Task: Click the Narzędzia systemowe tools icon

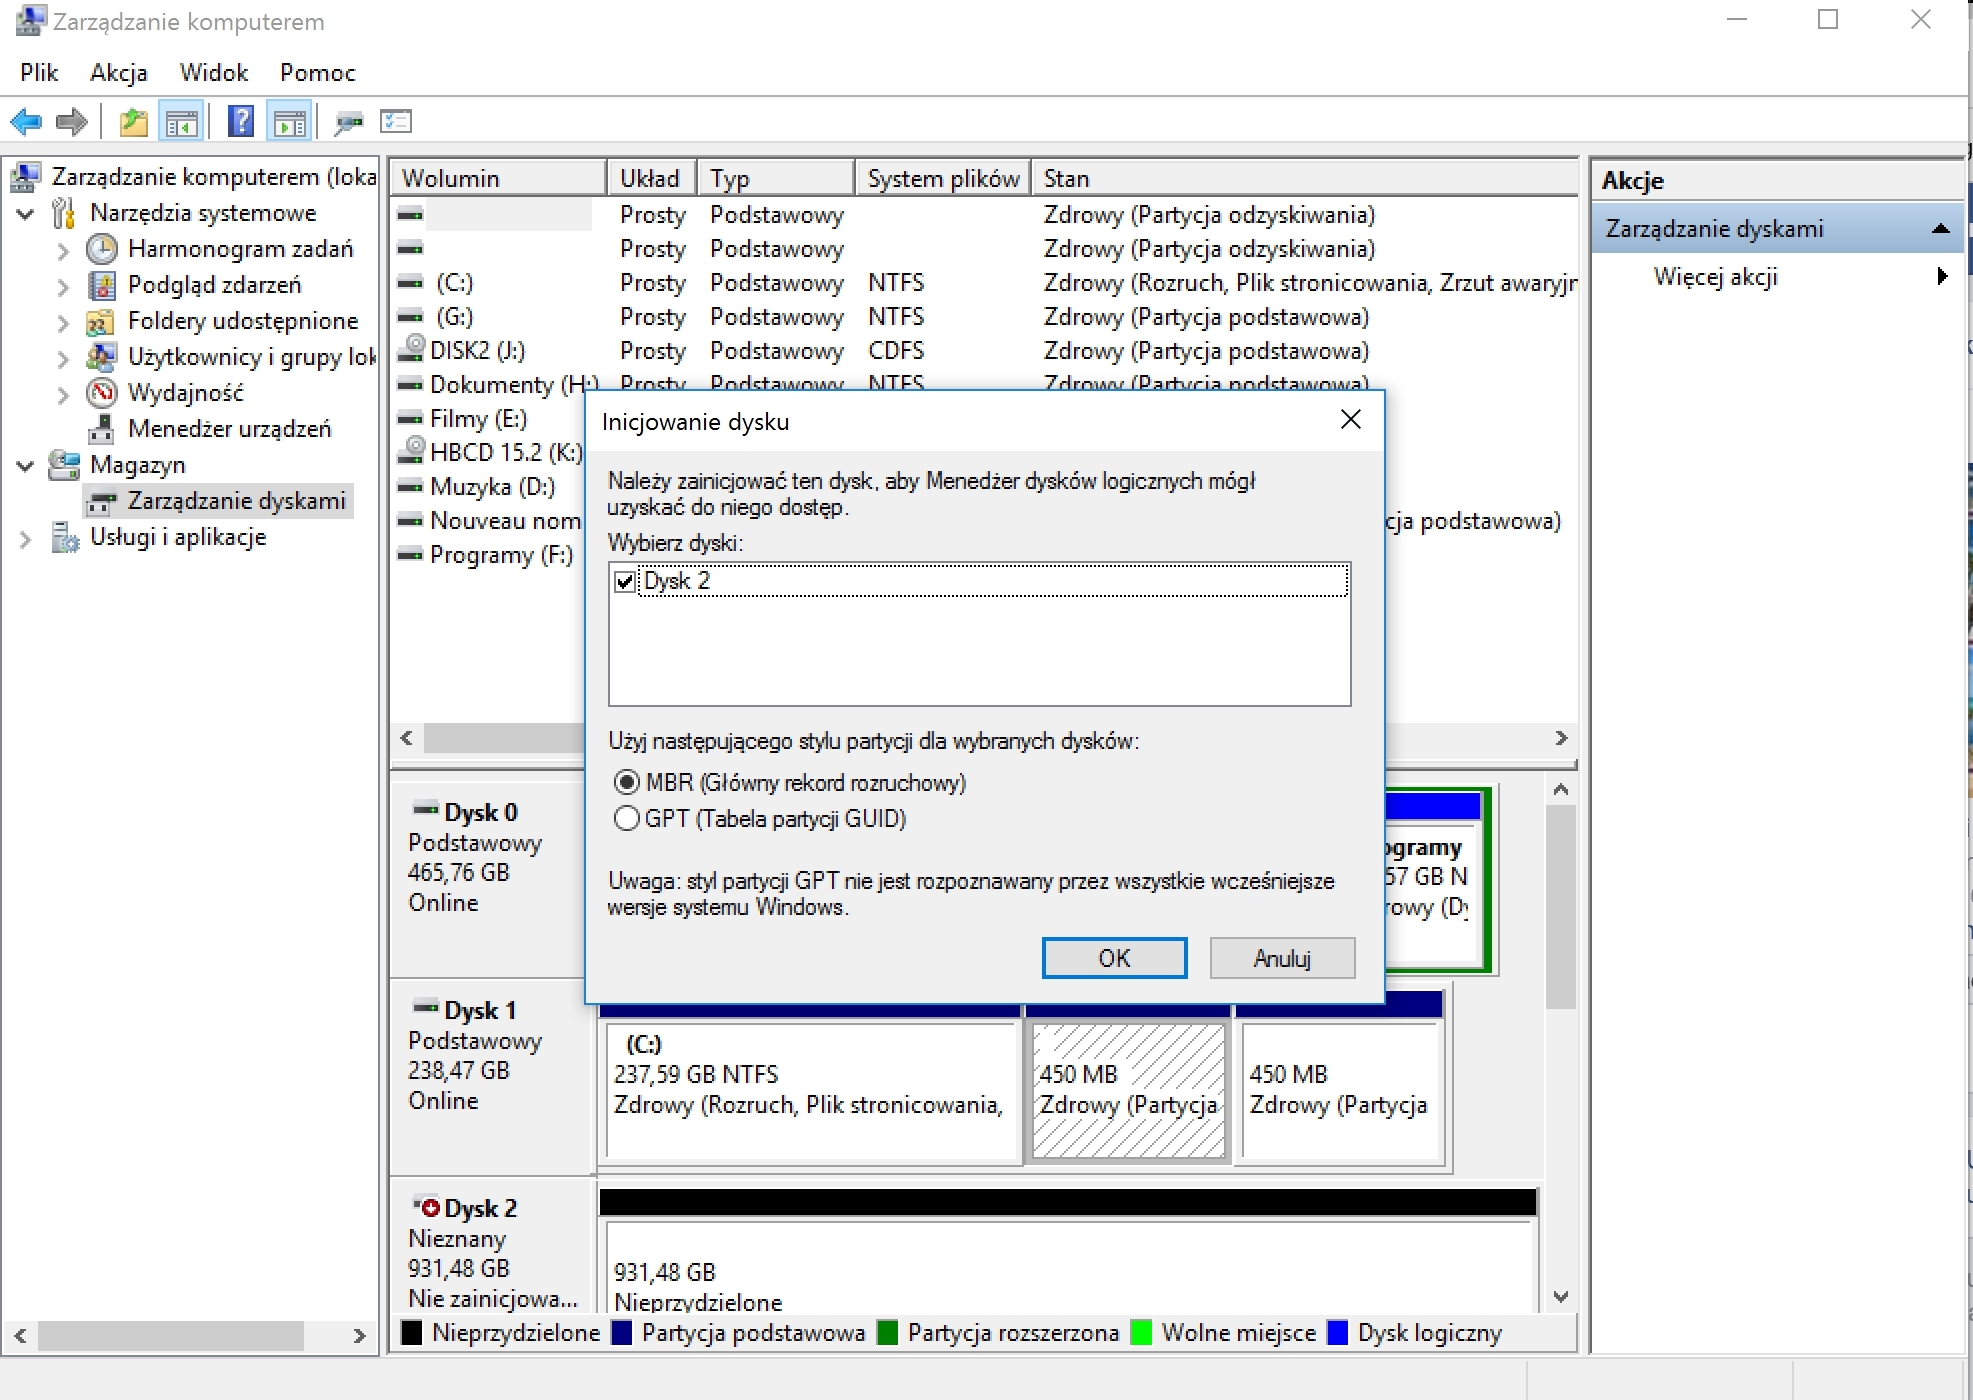Action: point(64,213)
